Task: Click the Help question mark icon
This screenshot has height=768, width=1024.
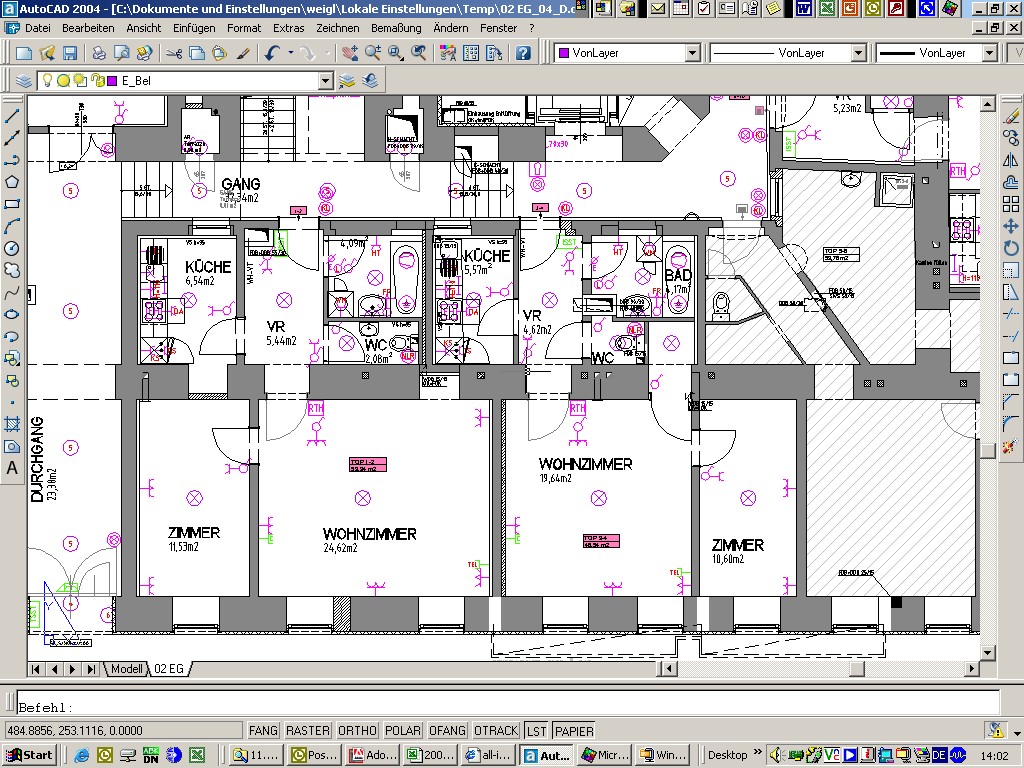Action: (x=522, y=52)
